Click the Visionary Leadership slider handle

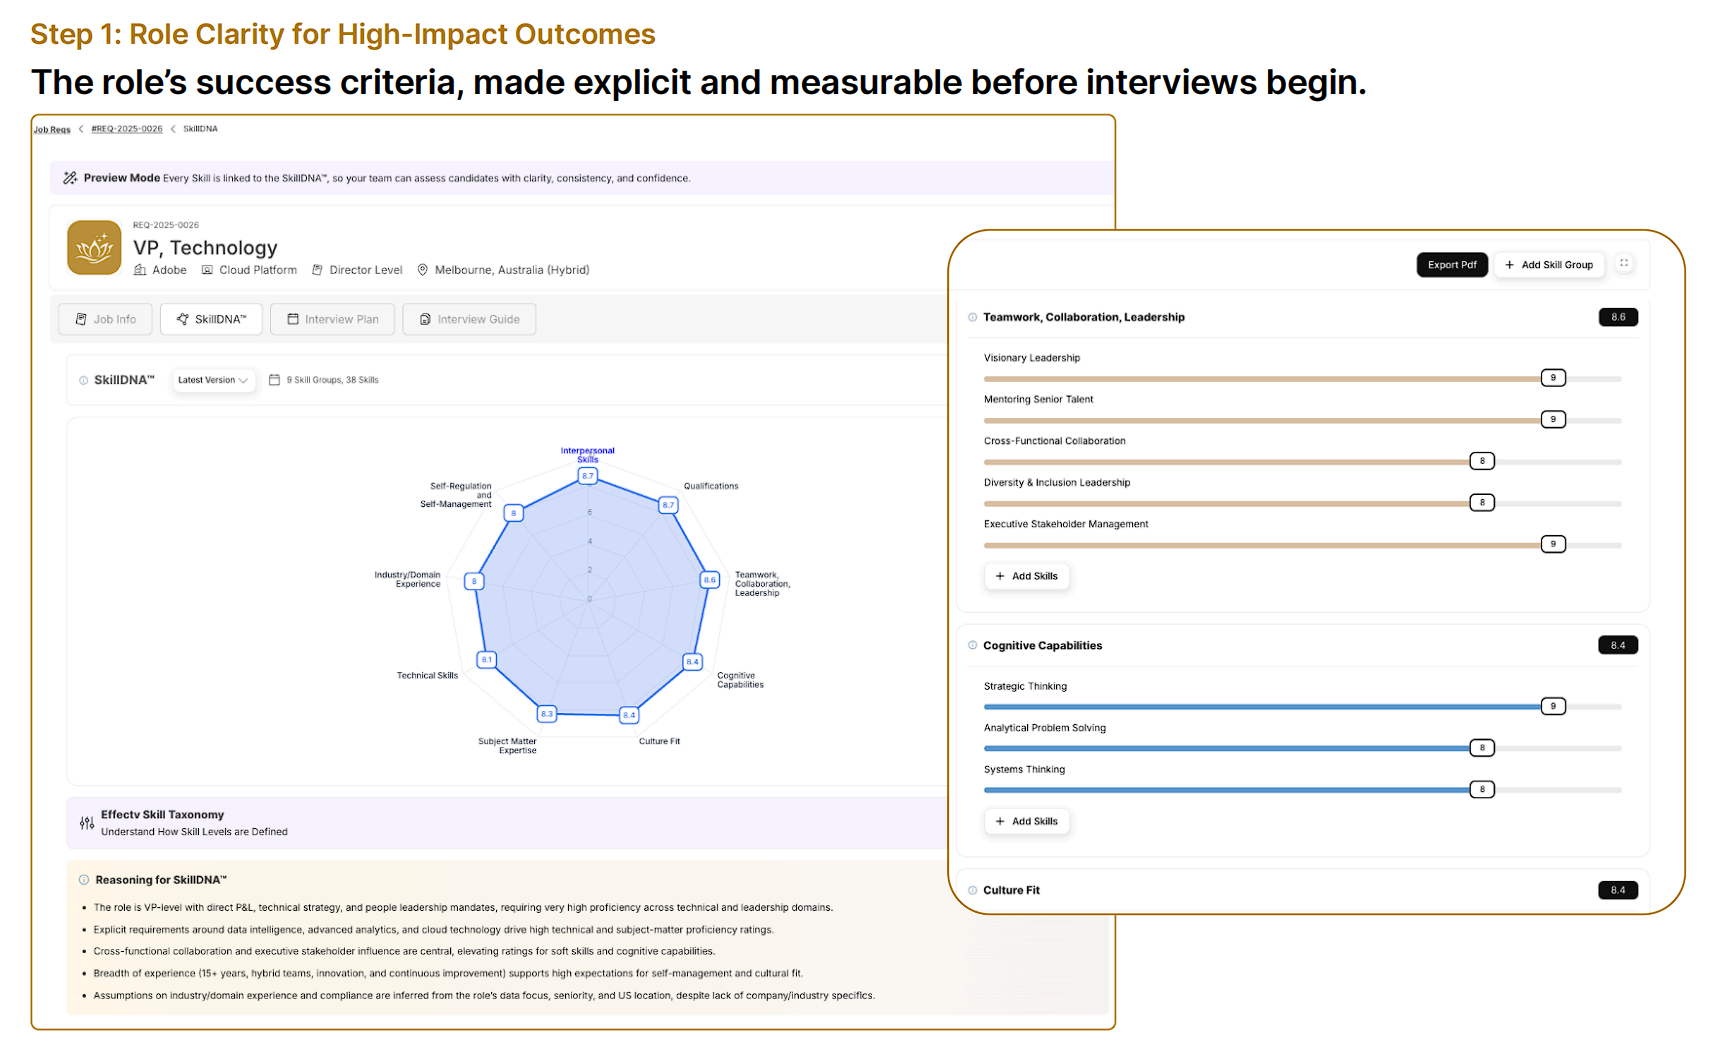(1552, 378)
